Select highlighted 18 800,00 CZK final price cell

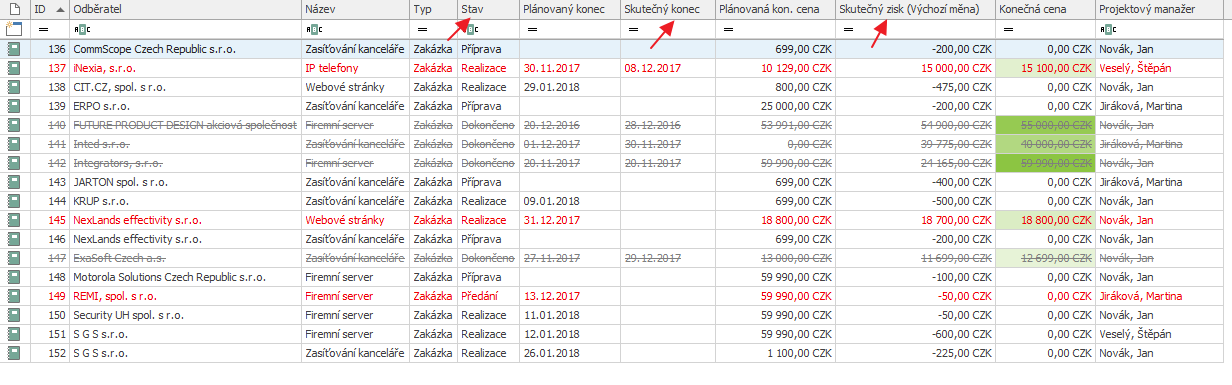coord(1045,220)
